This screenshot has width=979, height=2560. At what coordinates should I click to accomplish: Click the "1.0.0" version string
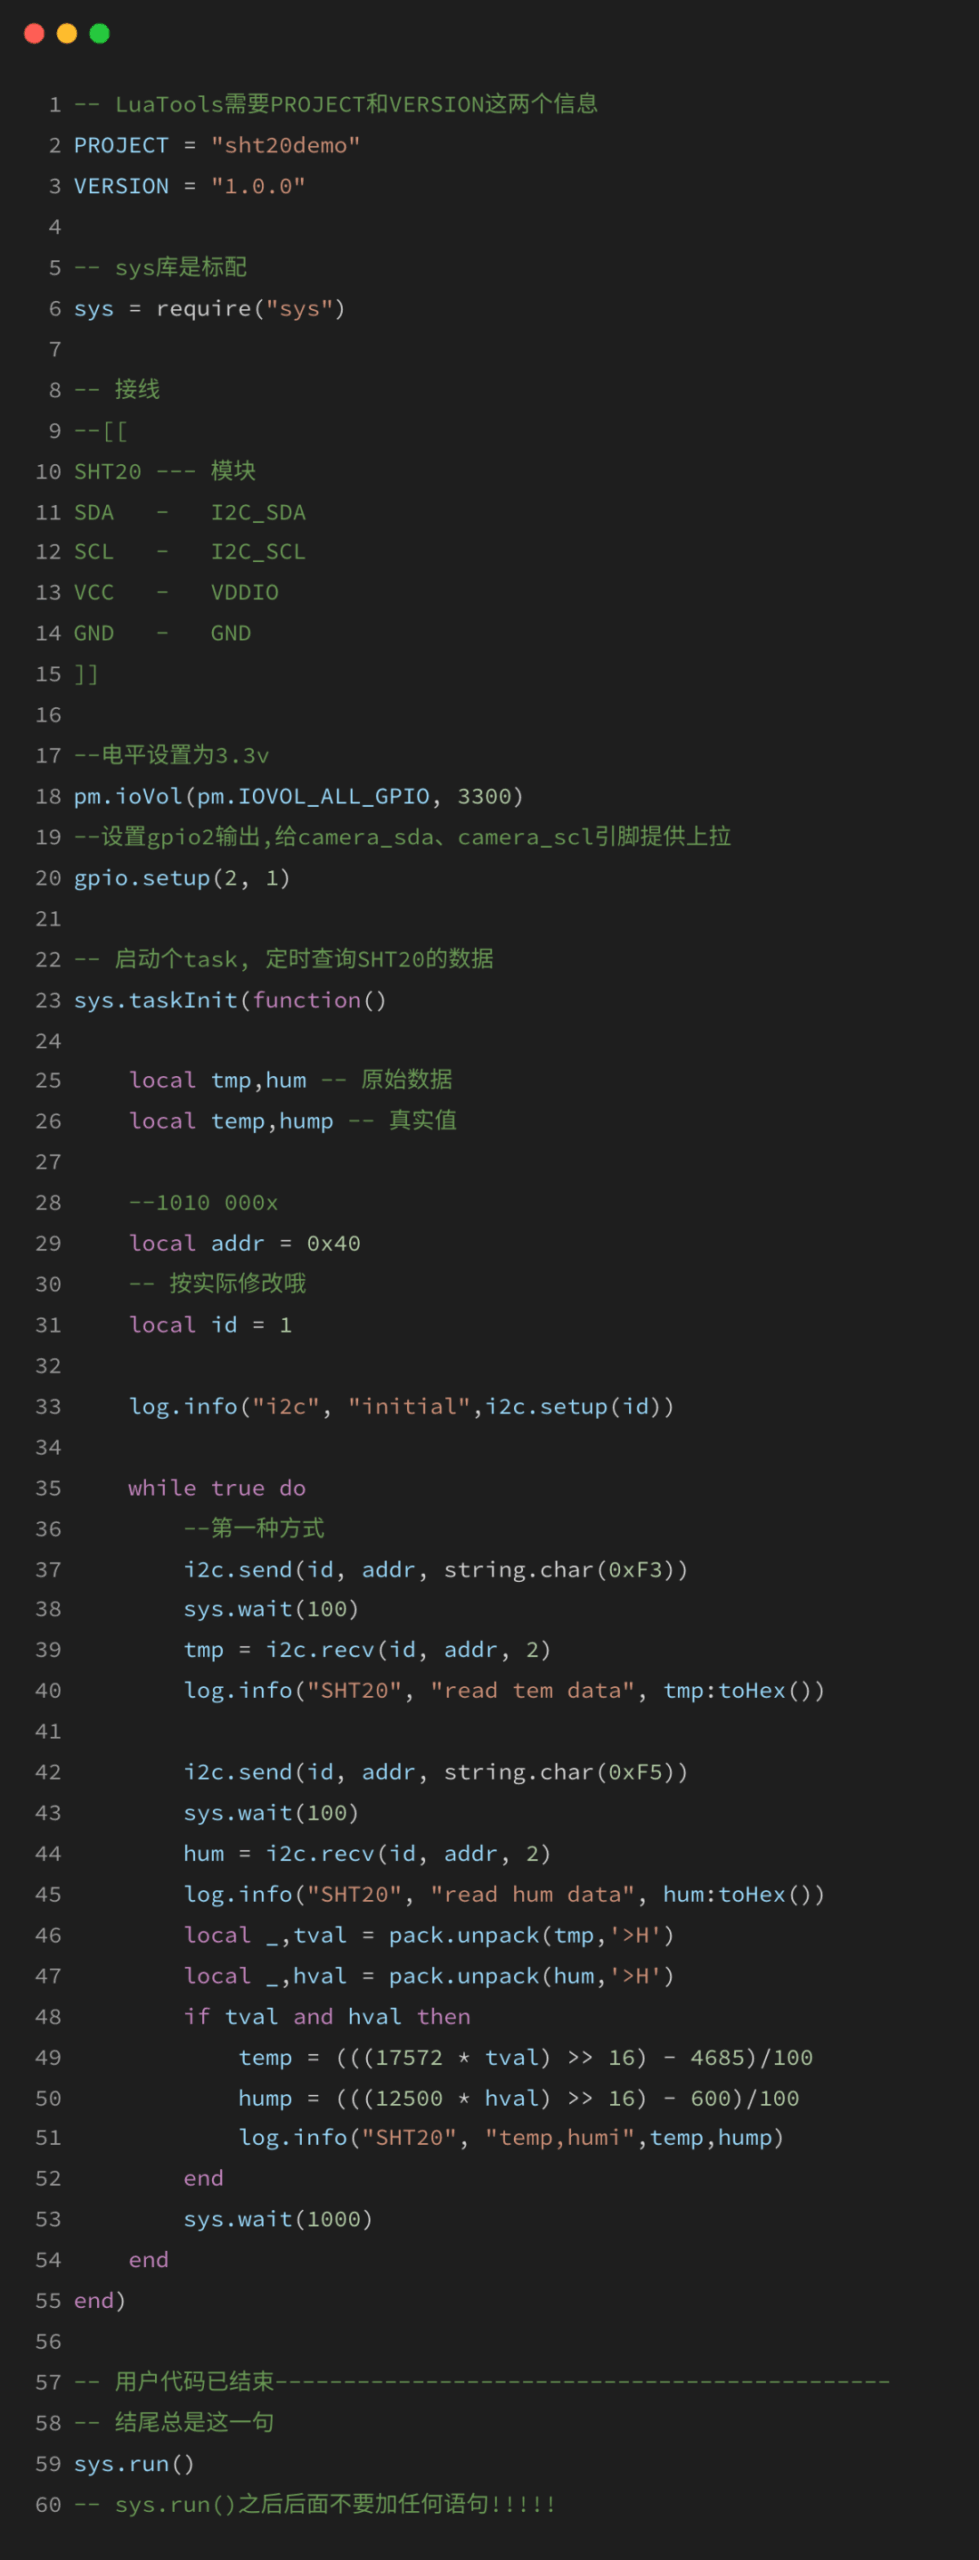click(258, 187)
